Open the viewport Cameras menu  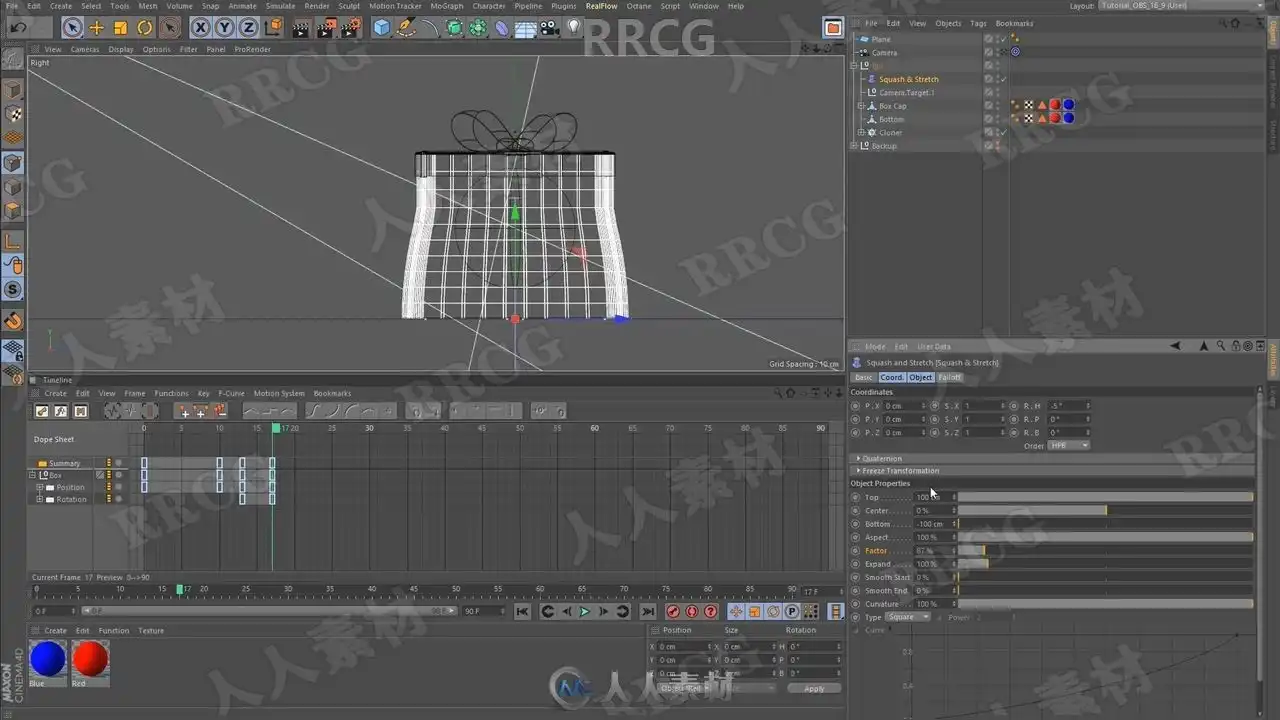click(84, 49)
